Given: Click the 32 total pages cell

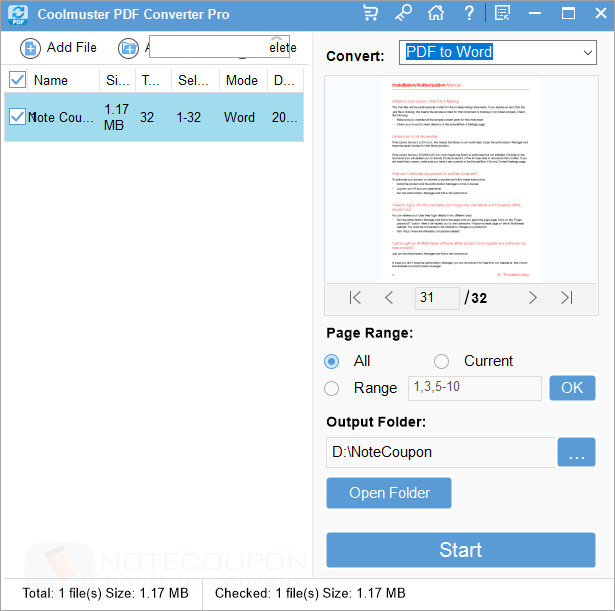Looking at the screenshot, I should point(147,117).
